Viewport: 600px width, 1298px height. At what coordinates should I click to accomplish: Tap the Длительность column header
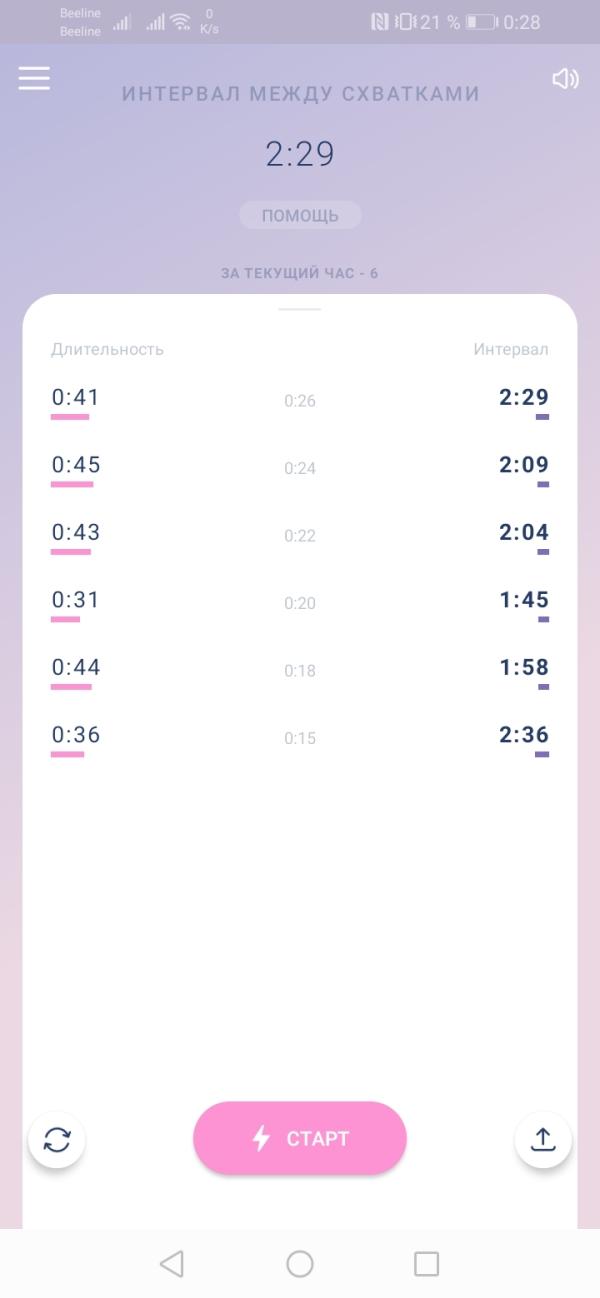click(x=107, y=349)
